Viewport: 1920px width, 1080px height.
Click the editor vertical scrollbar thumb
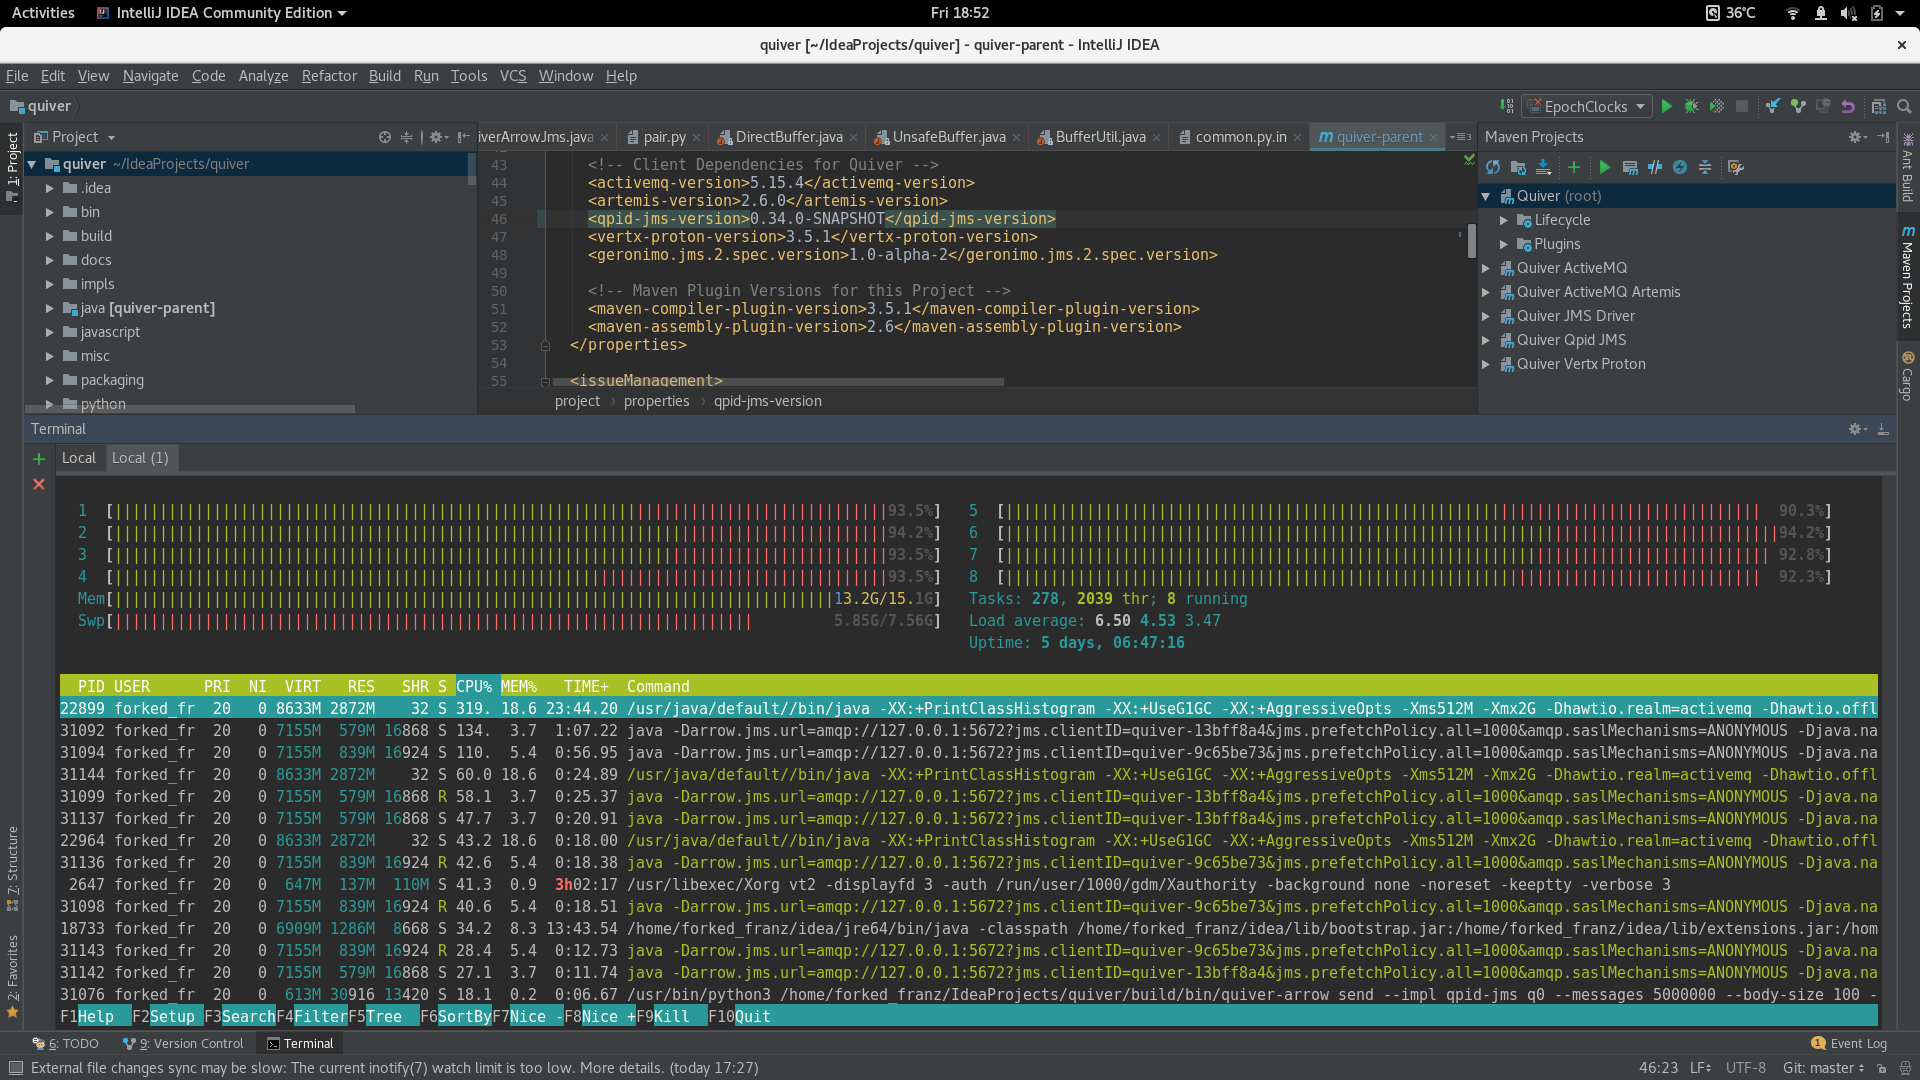(x=1472, y=241)
